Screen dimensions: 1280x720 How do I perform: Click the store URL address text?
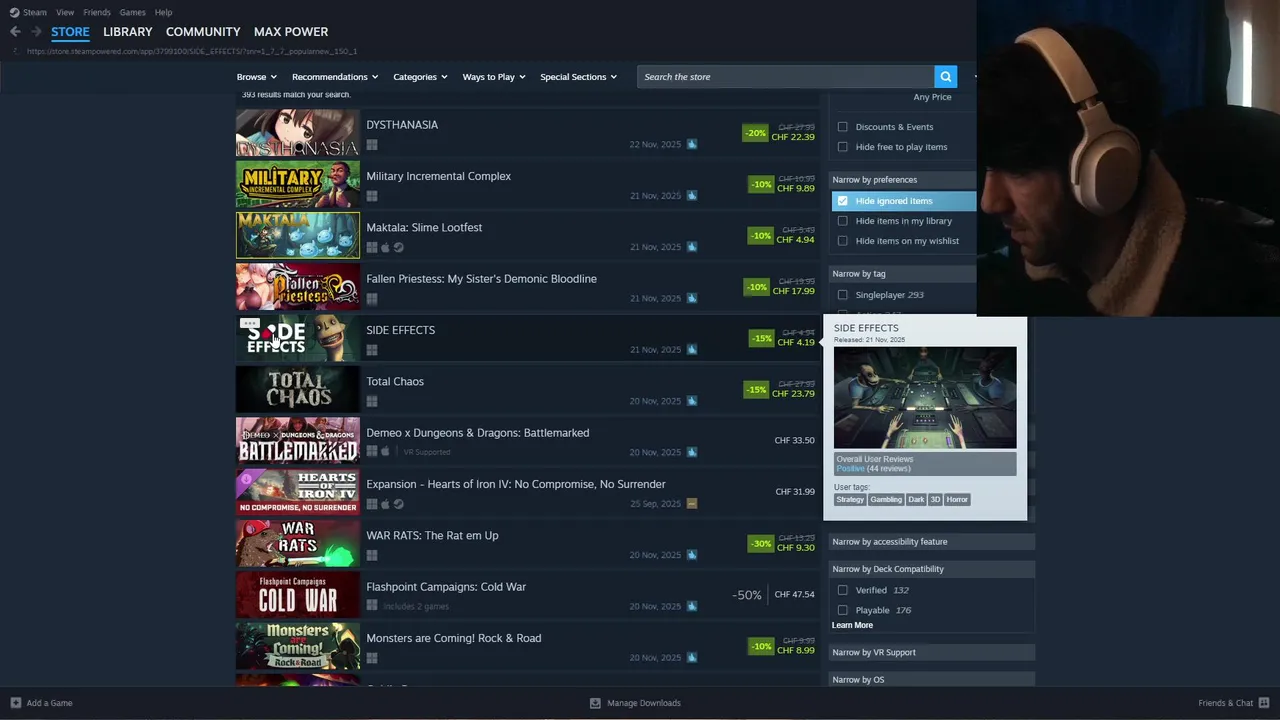click(192, 51)
